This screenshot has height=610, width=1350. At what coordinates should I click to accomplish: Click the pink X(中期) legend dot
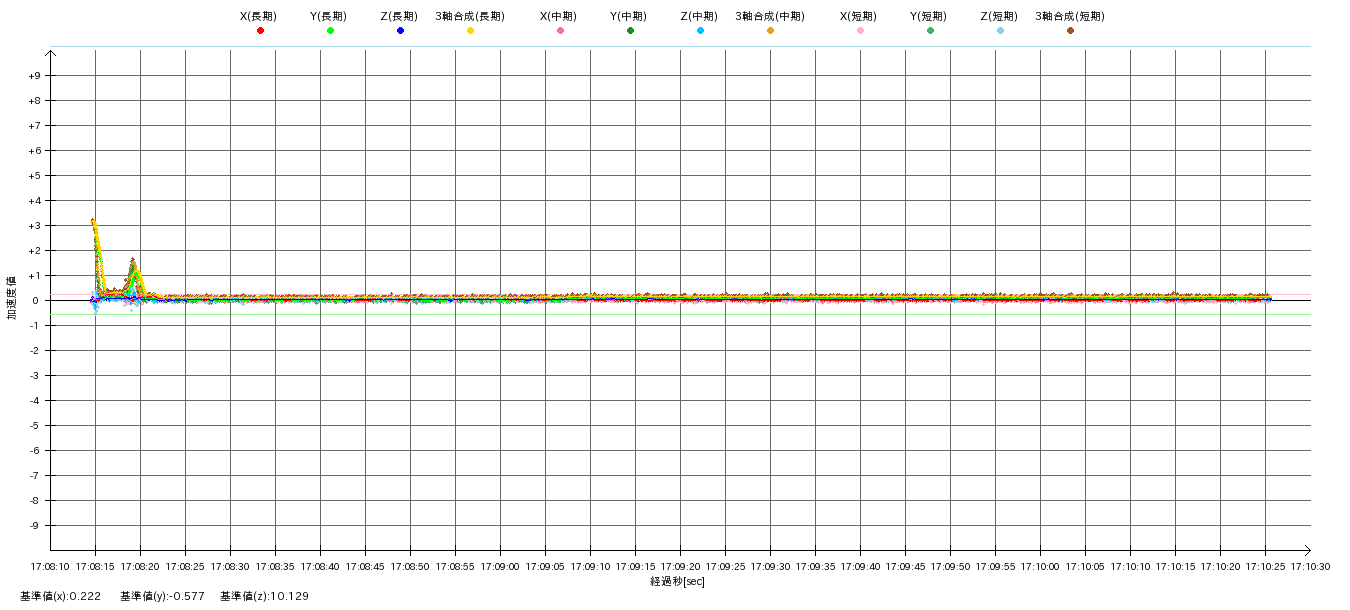(560, 31)
